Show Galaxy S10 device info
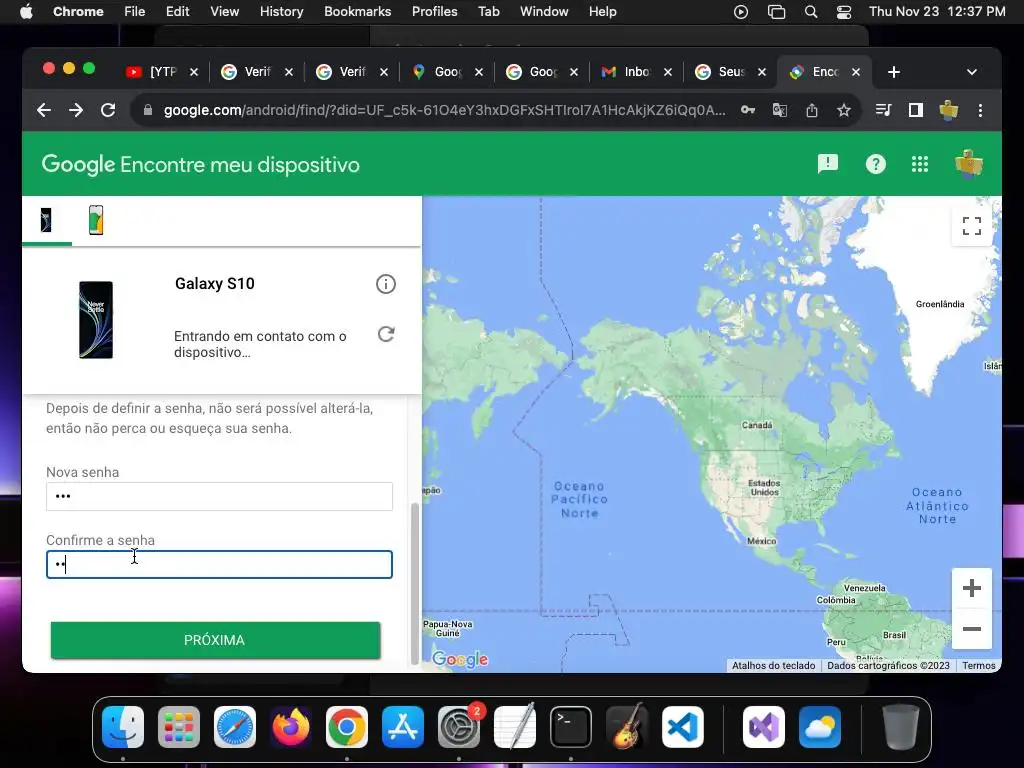Screen dimensions: 1024x768 (x=386, y=284)
